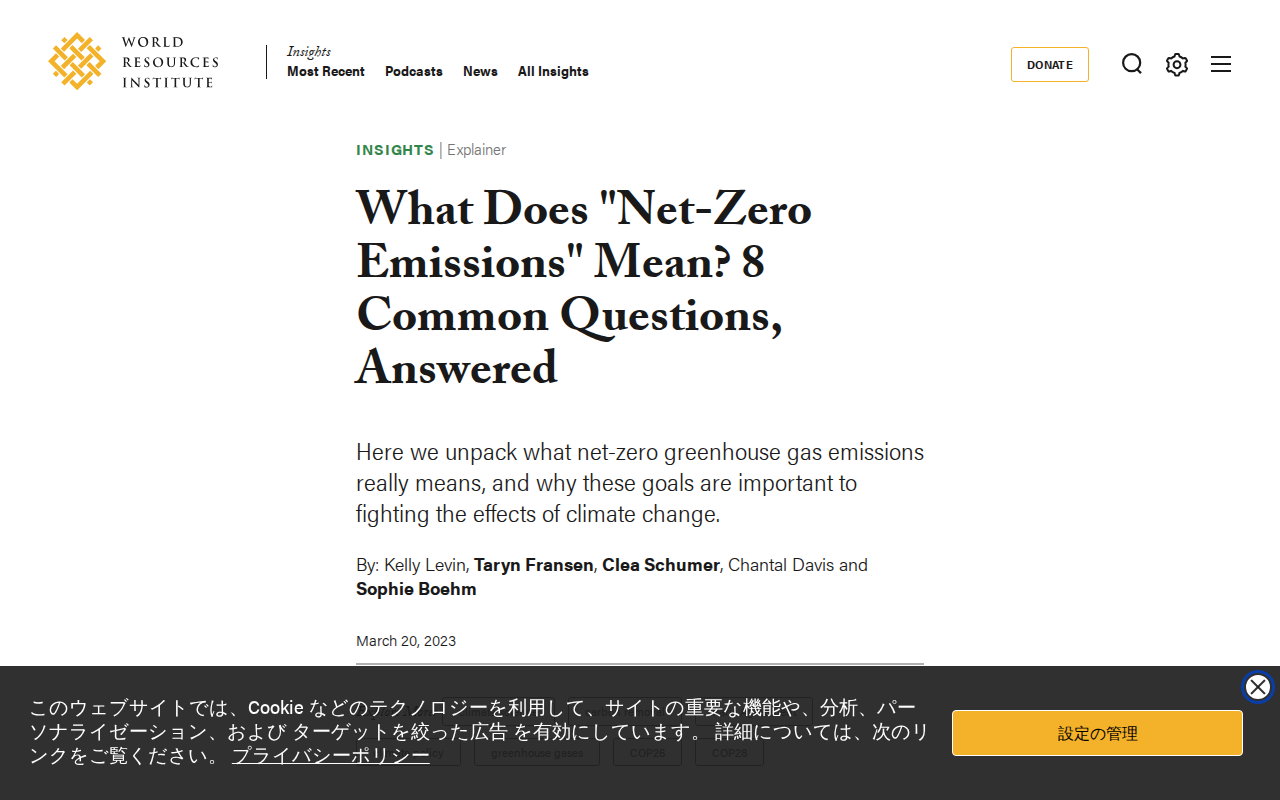Close the cookie banner
Viewport: 1280px width, 800px height.
(1258, 687)
